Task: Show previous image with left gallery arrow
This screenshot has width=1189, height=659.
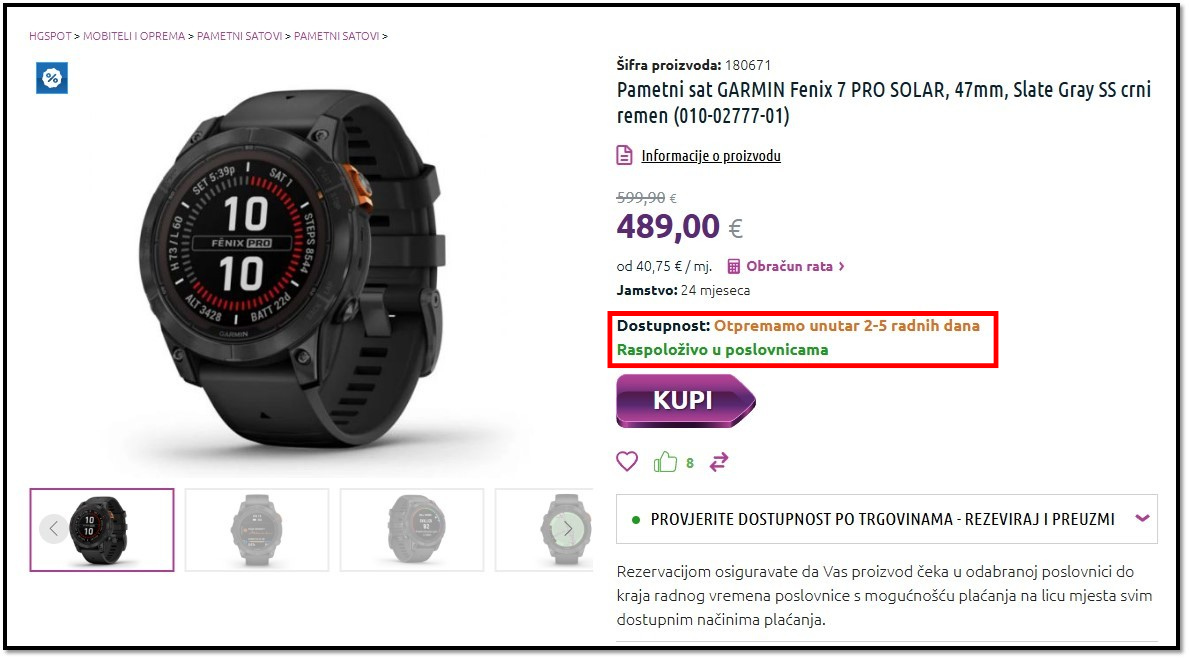Action: pyautogui.click(x=53, y=529)
